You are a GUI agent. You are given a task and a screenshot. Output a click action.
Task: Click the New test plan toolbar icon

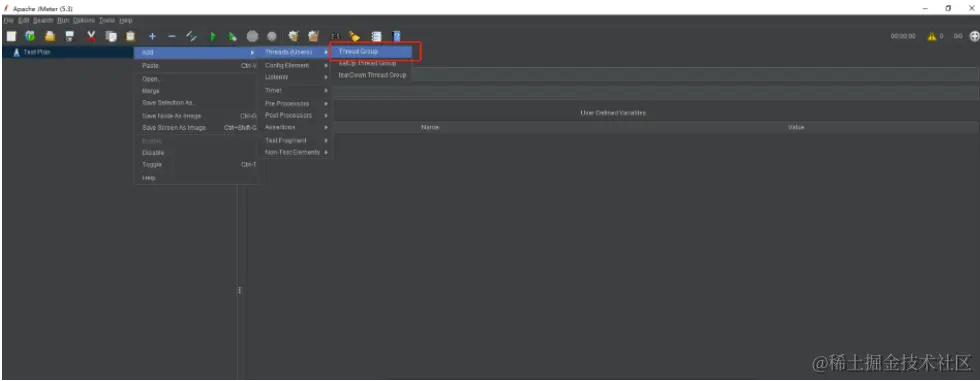(11, 36)
